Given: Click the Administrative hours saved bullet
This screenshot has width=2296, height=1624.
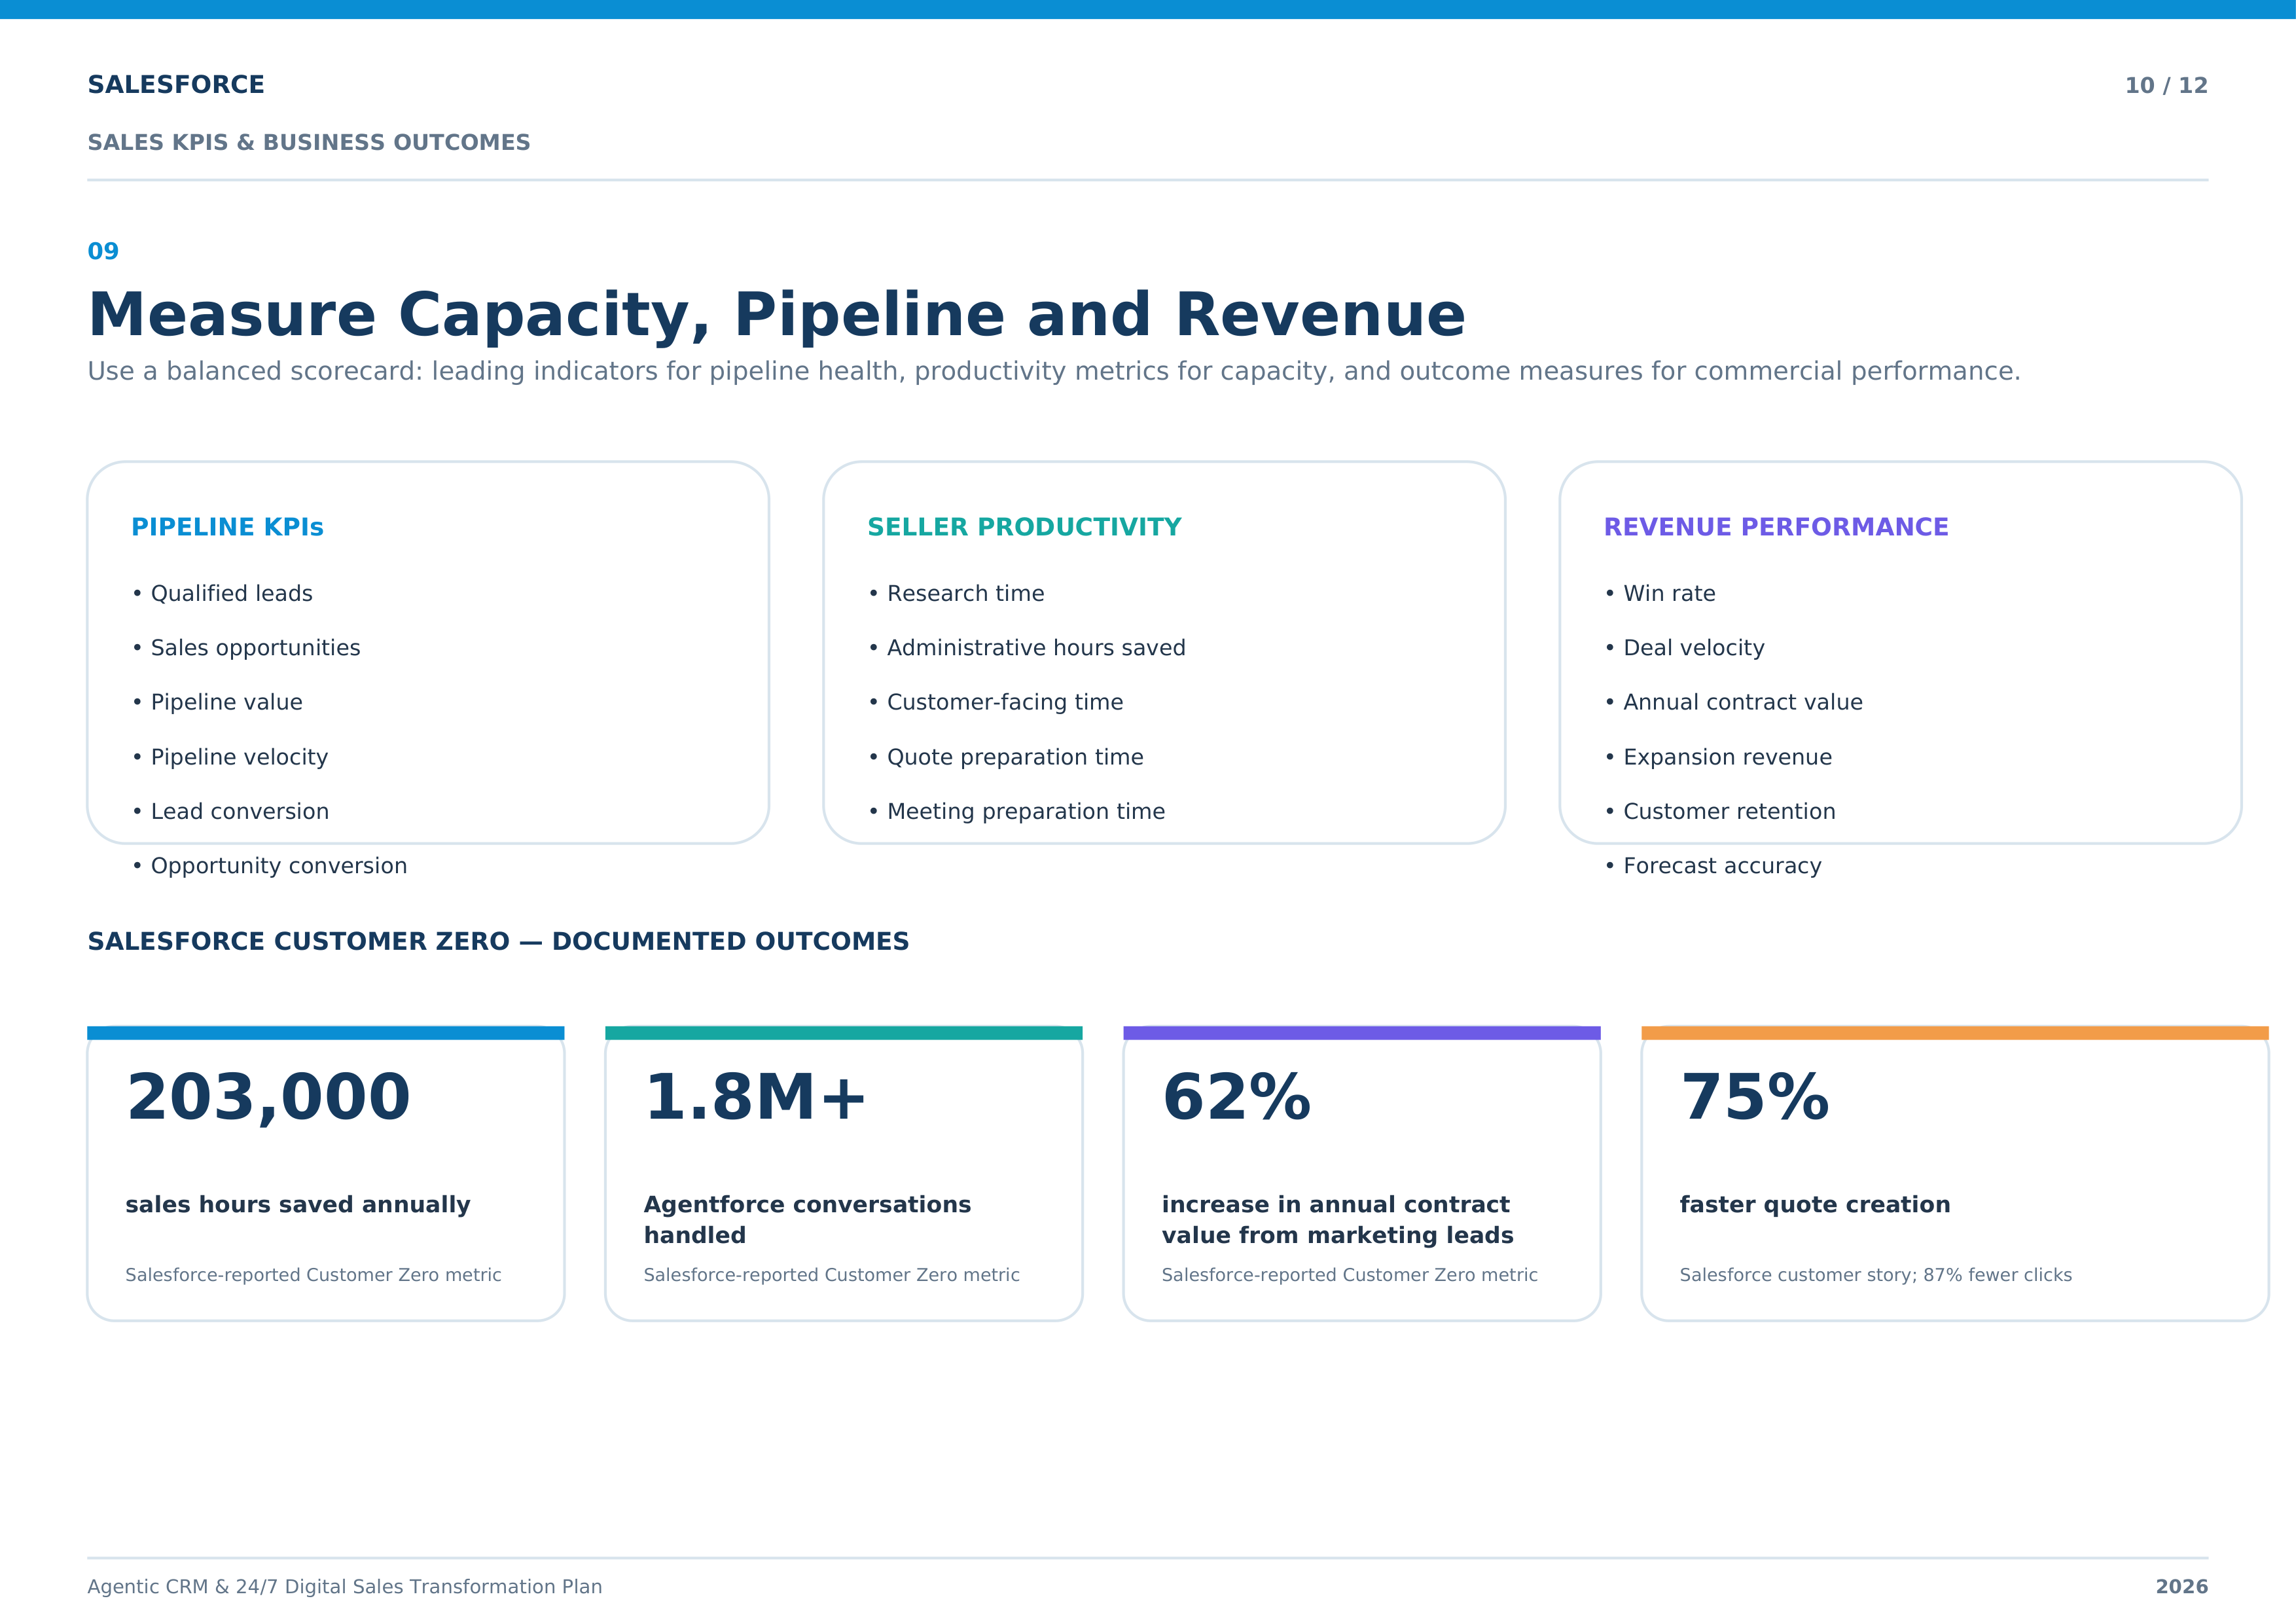Looking at the screenshot, I should coord(1027,648).
